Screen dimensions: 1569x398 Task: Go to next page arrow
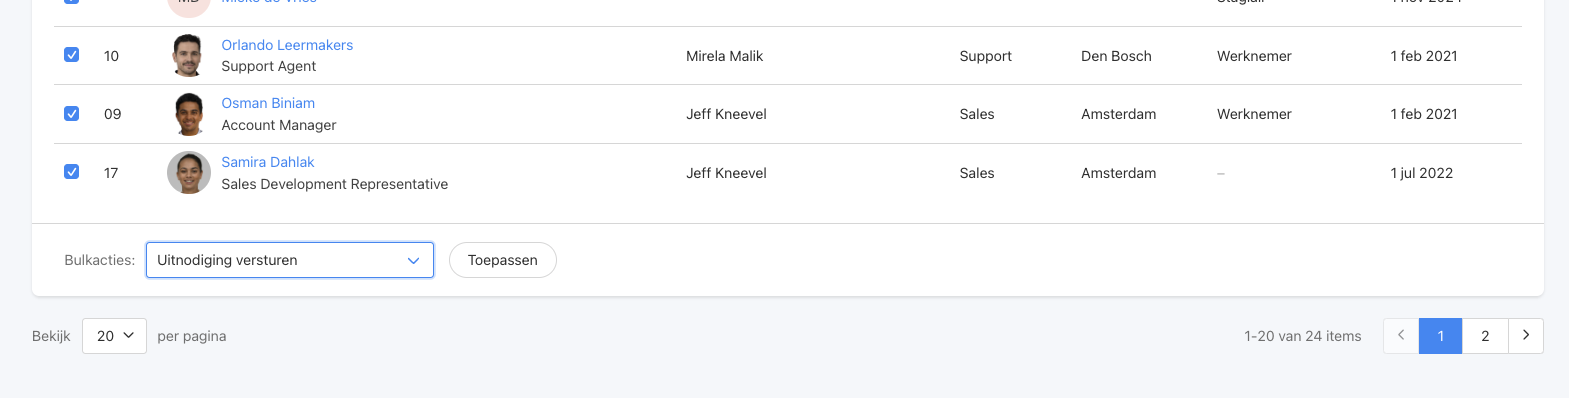[1525, 336]
